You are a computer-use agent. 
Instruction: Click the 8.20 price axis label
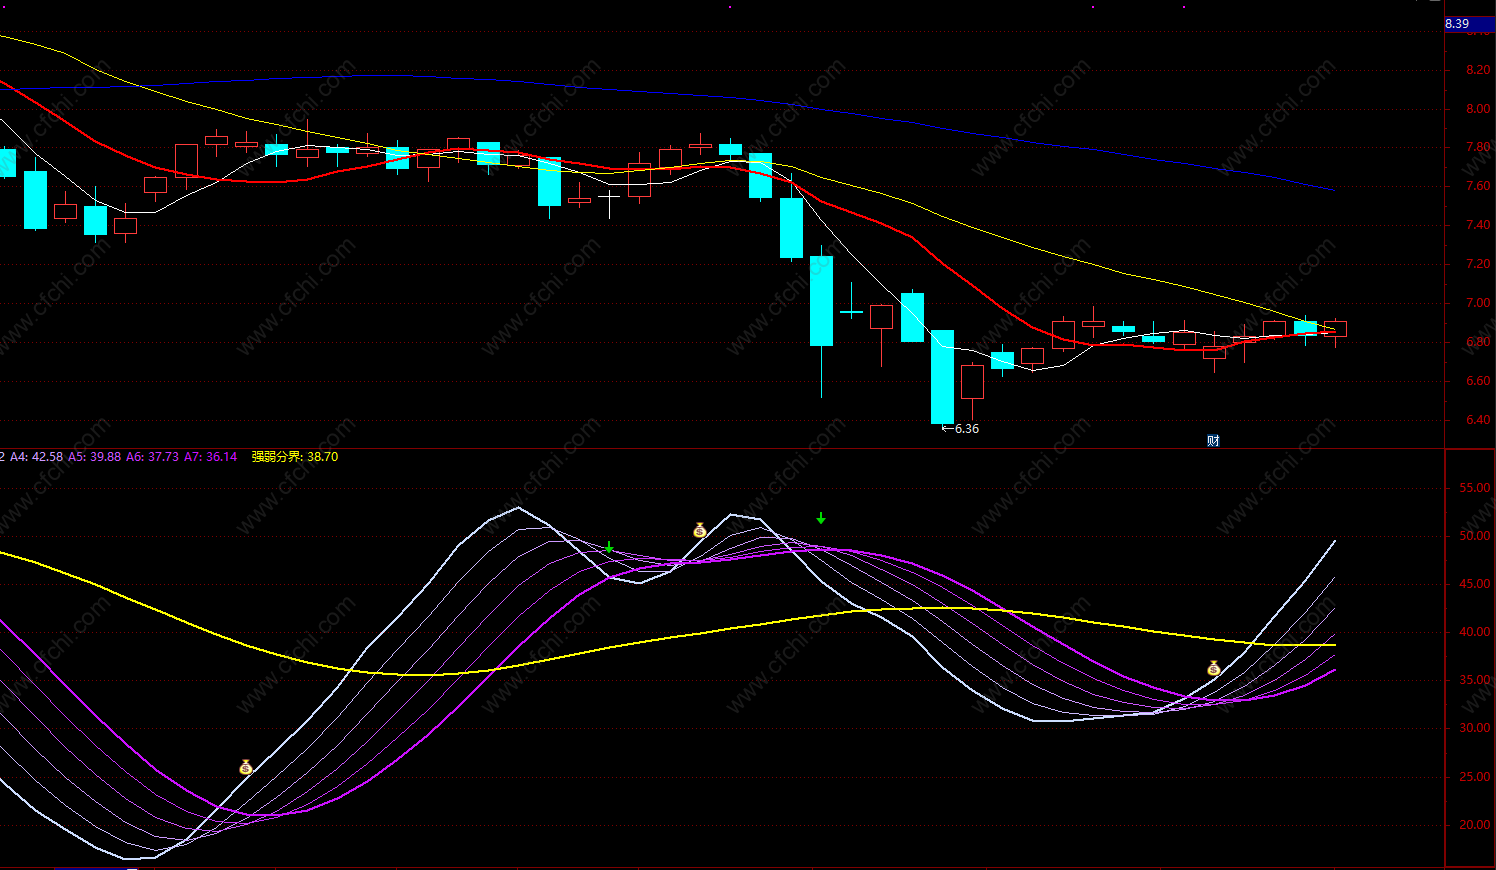click(1478, 70)
